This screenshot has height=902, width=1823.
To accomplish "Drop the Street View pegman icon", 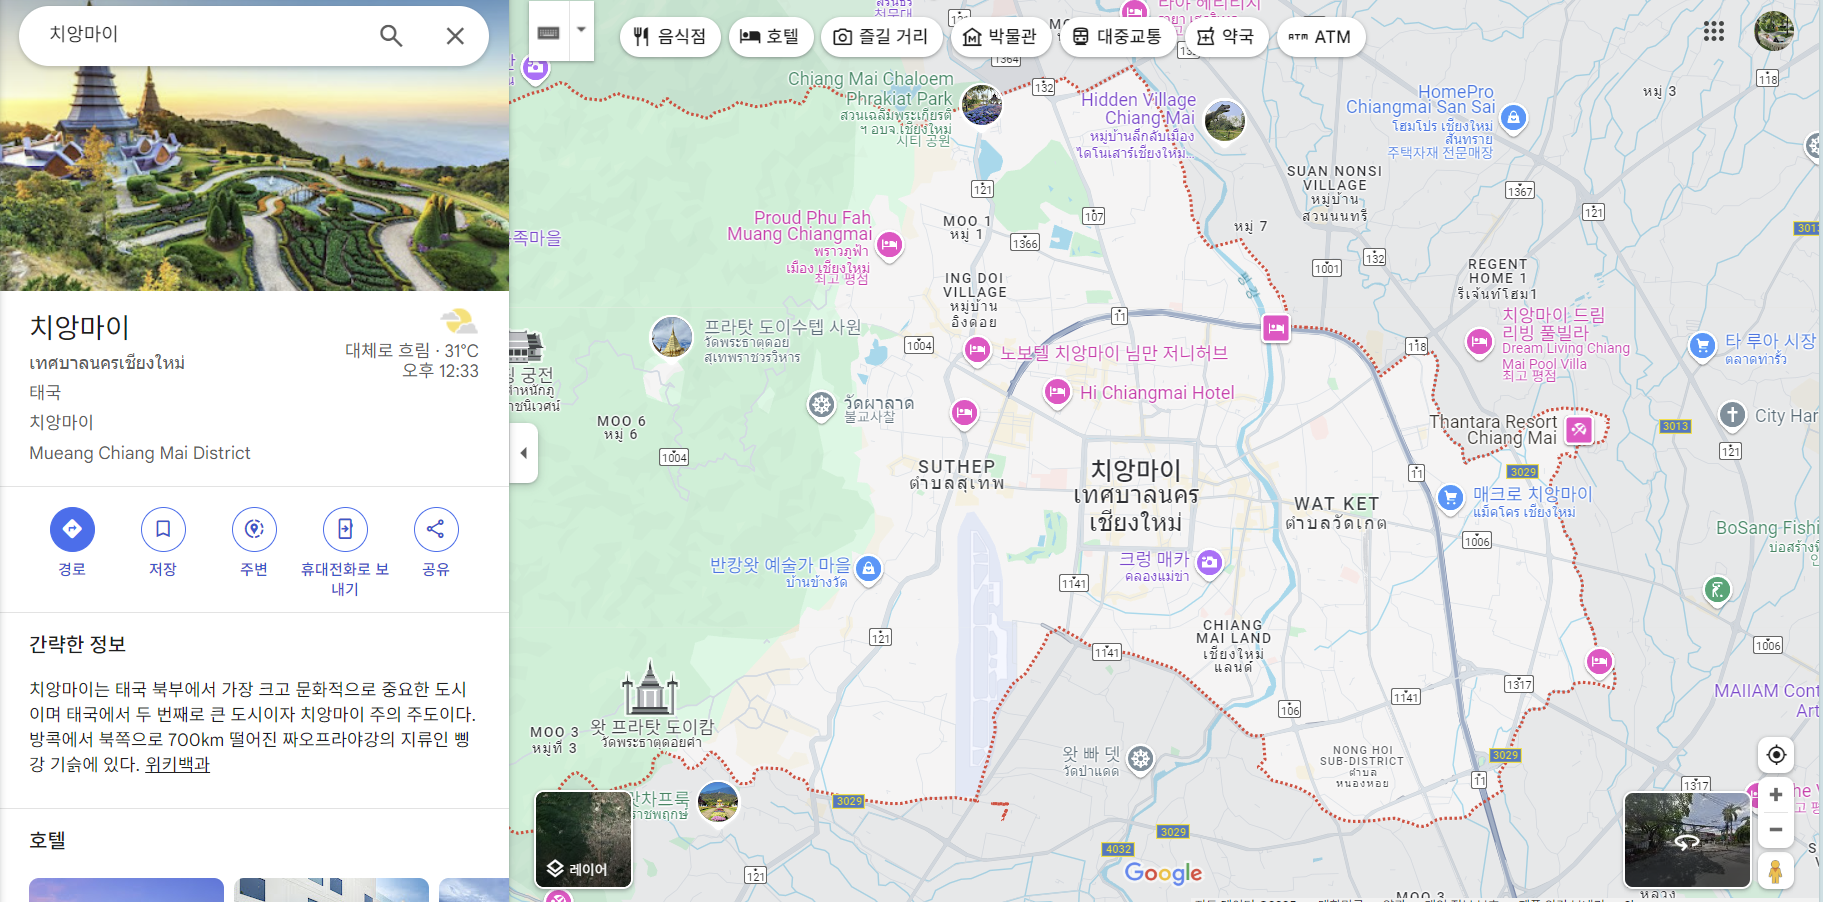I will pos(1775,872).
